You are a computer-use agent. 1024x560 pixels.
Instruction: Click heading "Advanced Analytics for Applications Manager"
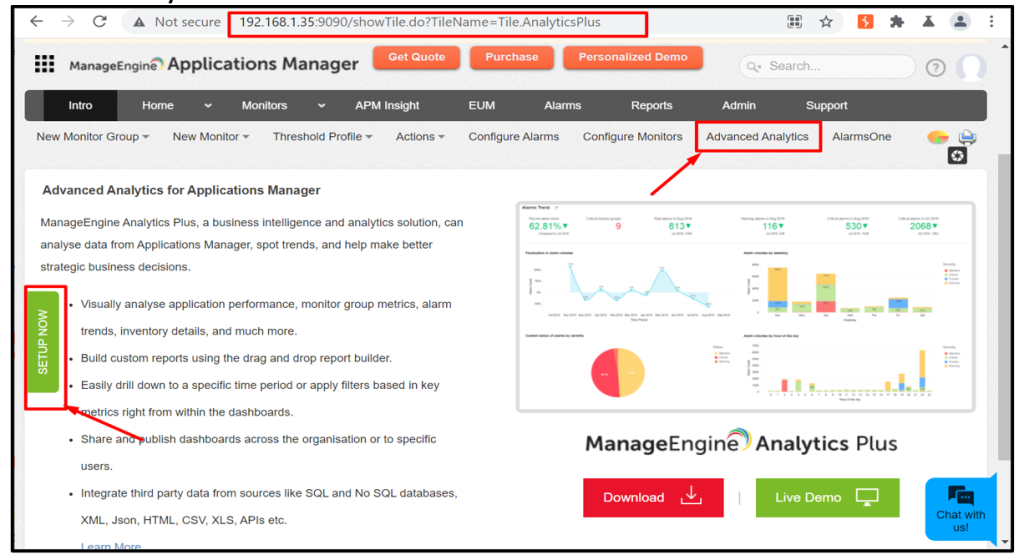coord(182,191)
